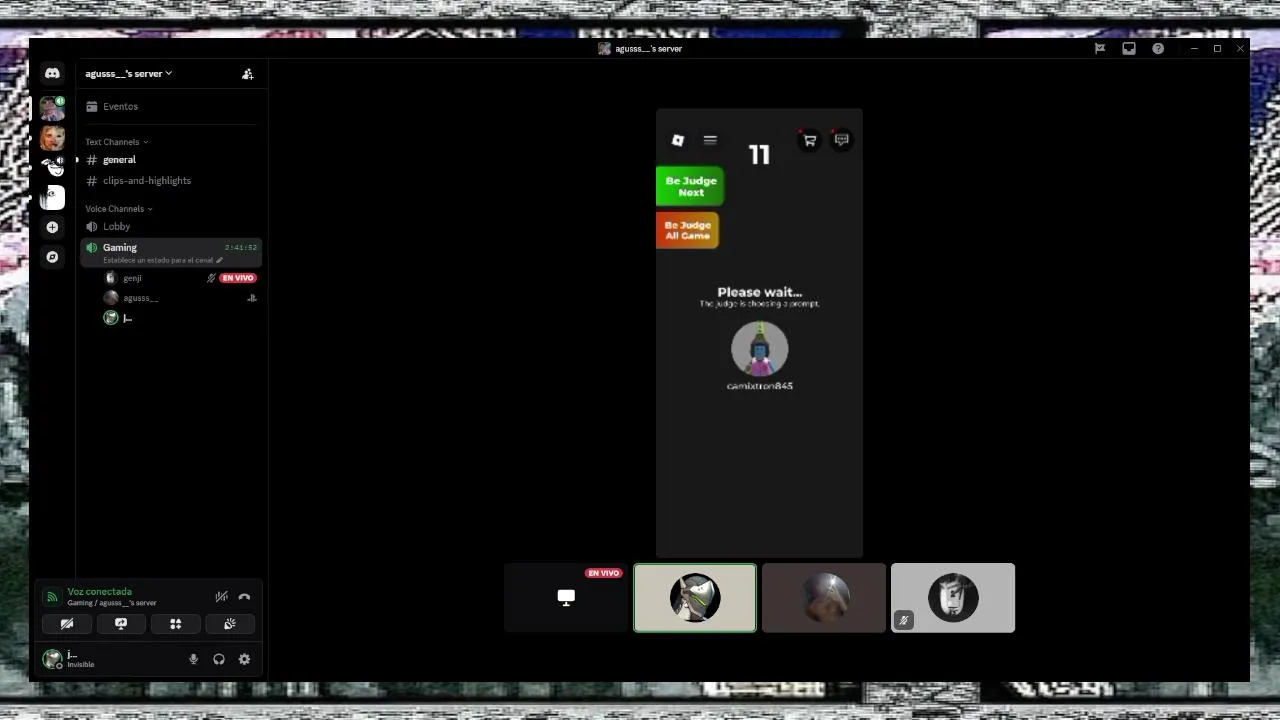Viewport: 1280px width, 720px height.
Task: Open Discord home direct messages
Action: (x=52, y=73)
